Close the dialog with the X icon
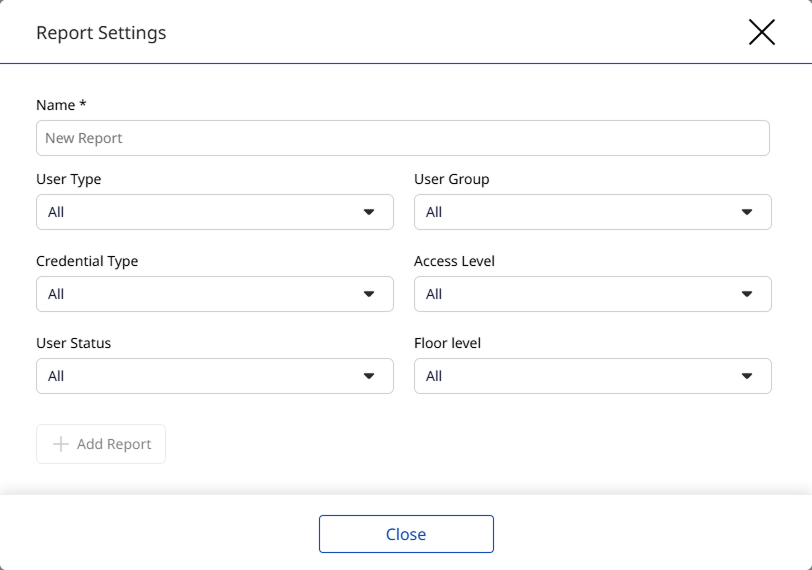This screenshot has width=812, height=570. (762, 32)
